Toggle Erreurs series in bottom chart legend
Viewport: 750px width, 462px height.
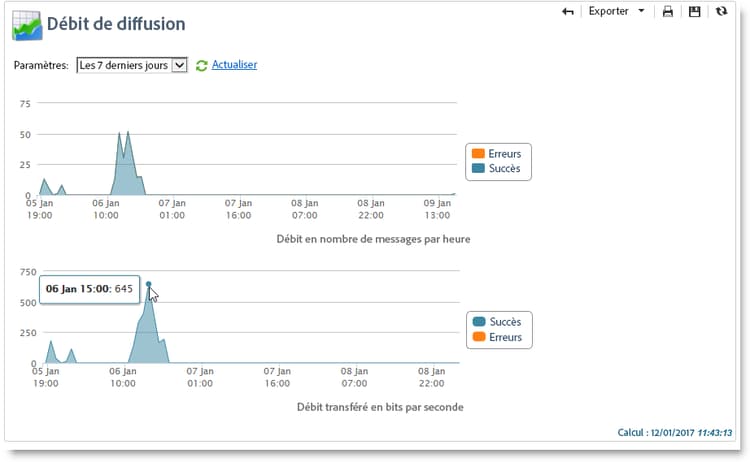pyautogui.click(x=497, y=337)
